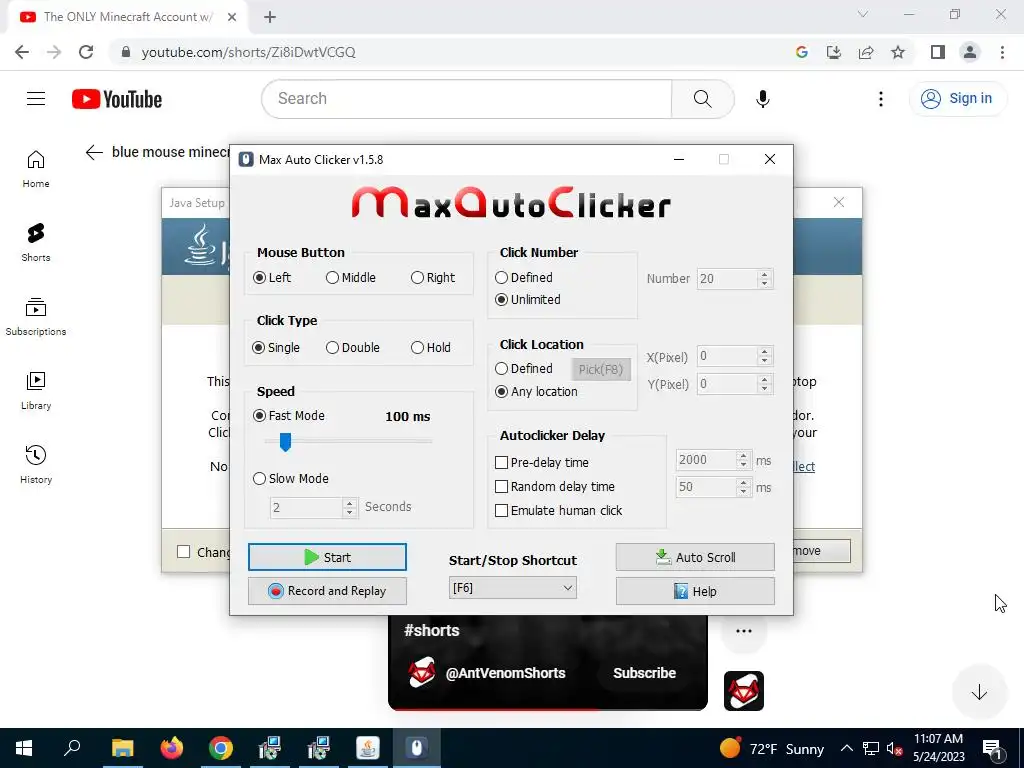Open Shorts in YouTube sidebar

tap(36, 243)
